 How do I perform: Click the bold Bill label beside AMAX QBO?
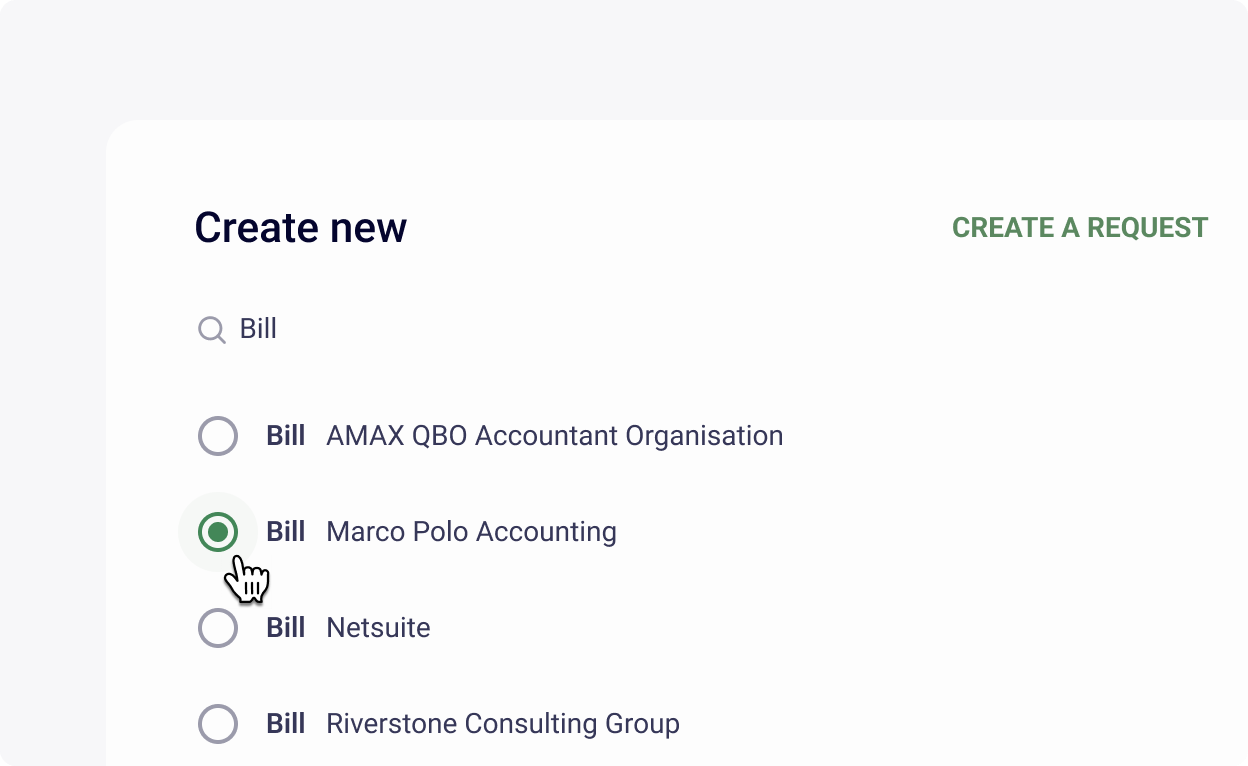(x=286, y=436)
